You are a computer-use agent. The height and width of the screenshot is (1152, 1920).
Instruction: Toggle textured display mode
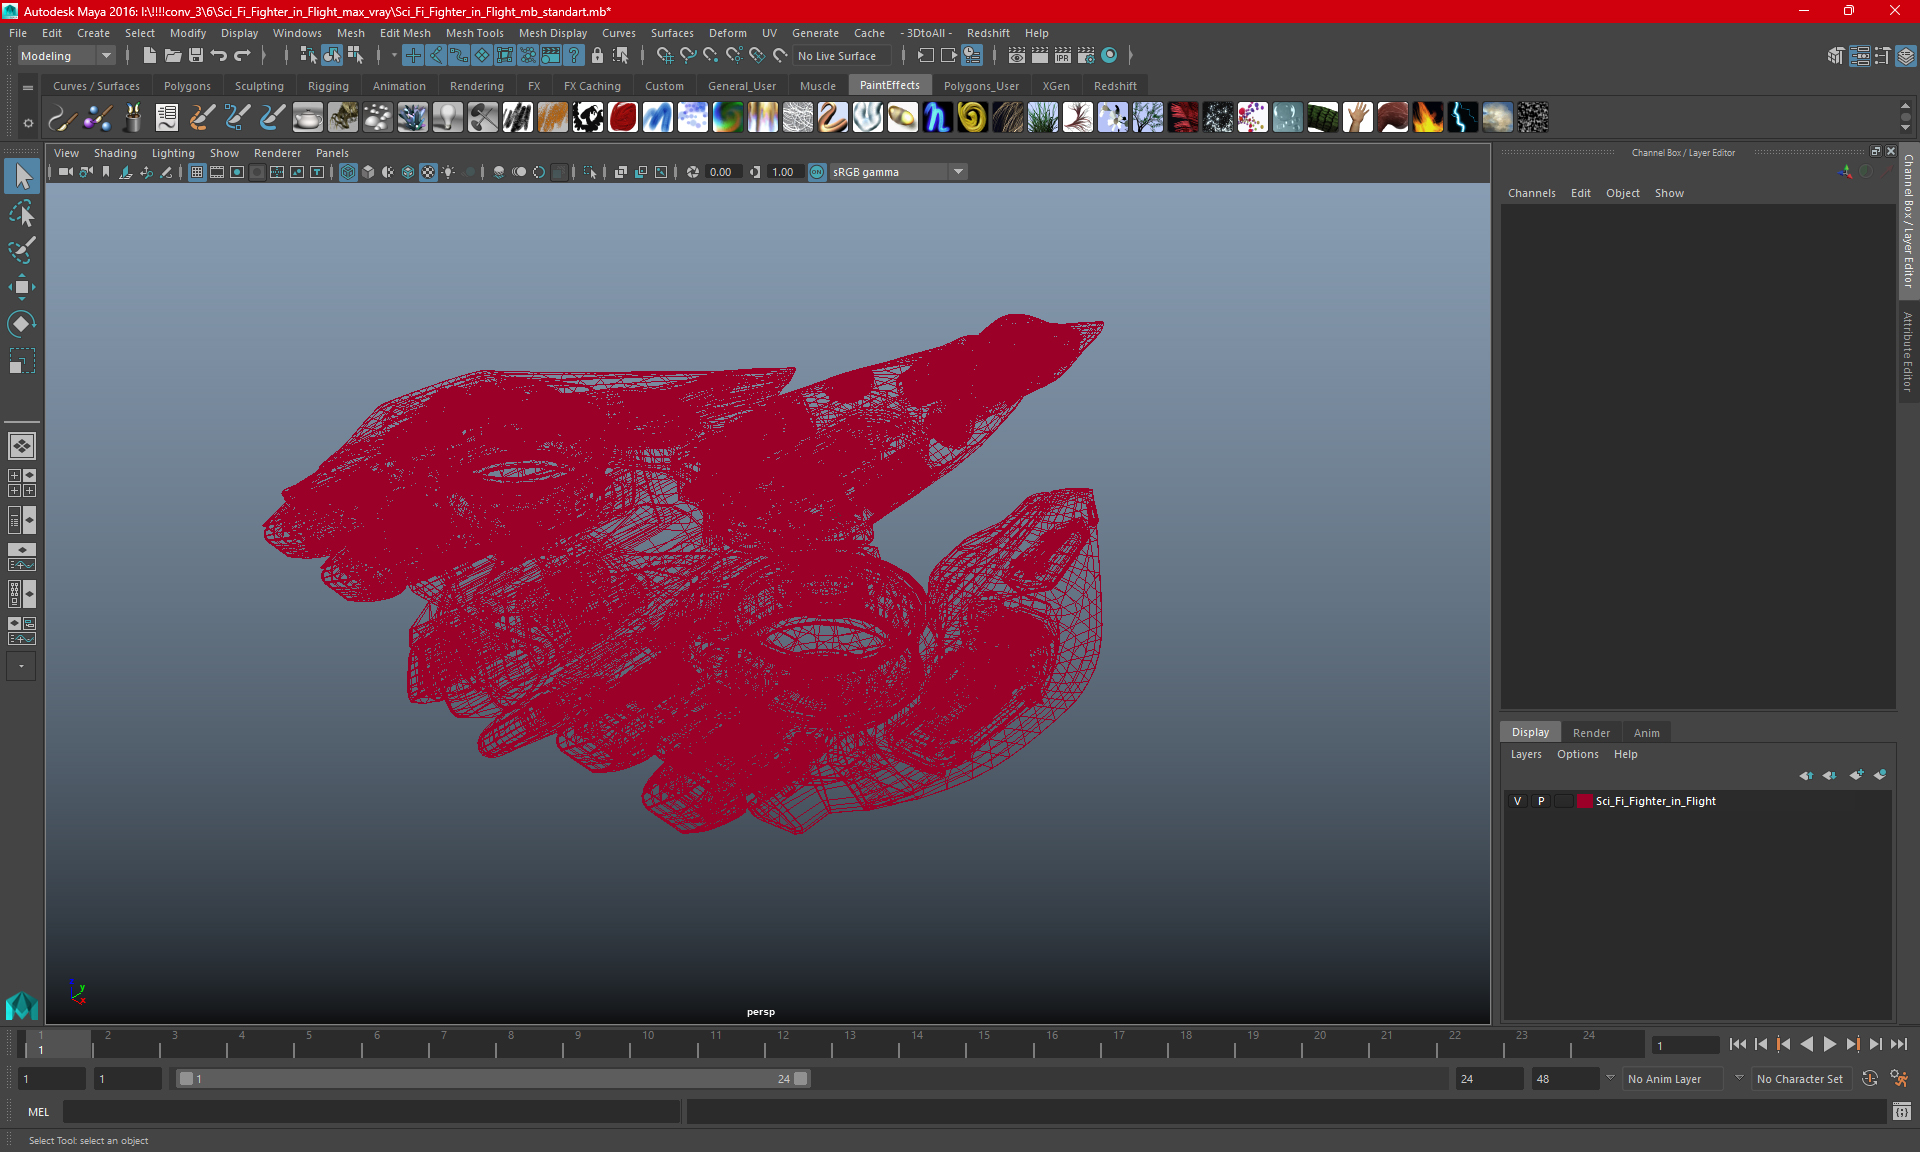(x=428, y=172)
